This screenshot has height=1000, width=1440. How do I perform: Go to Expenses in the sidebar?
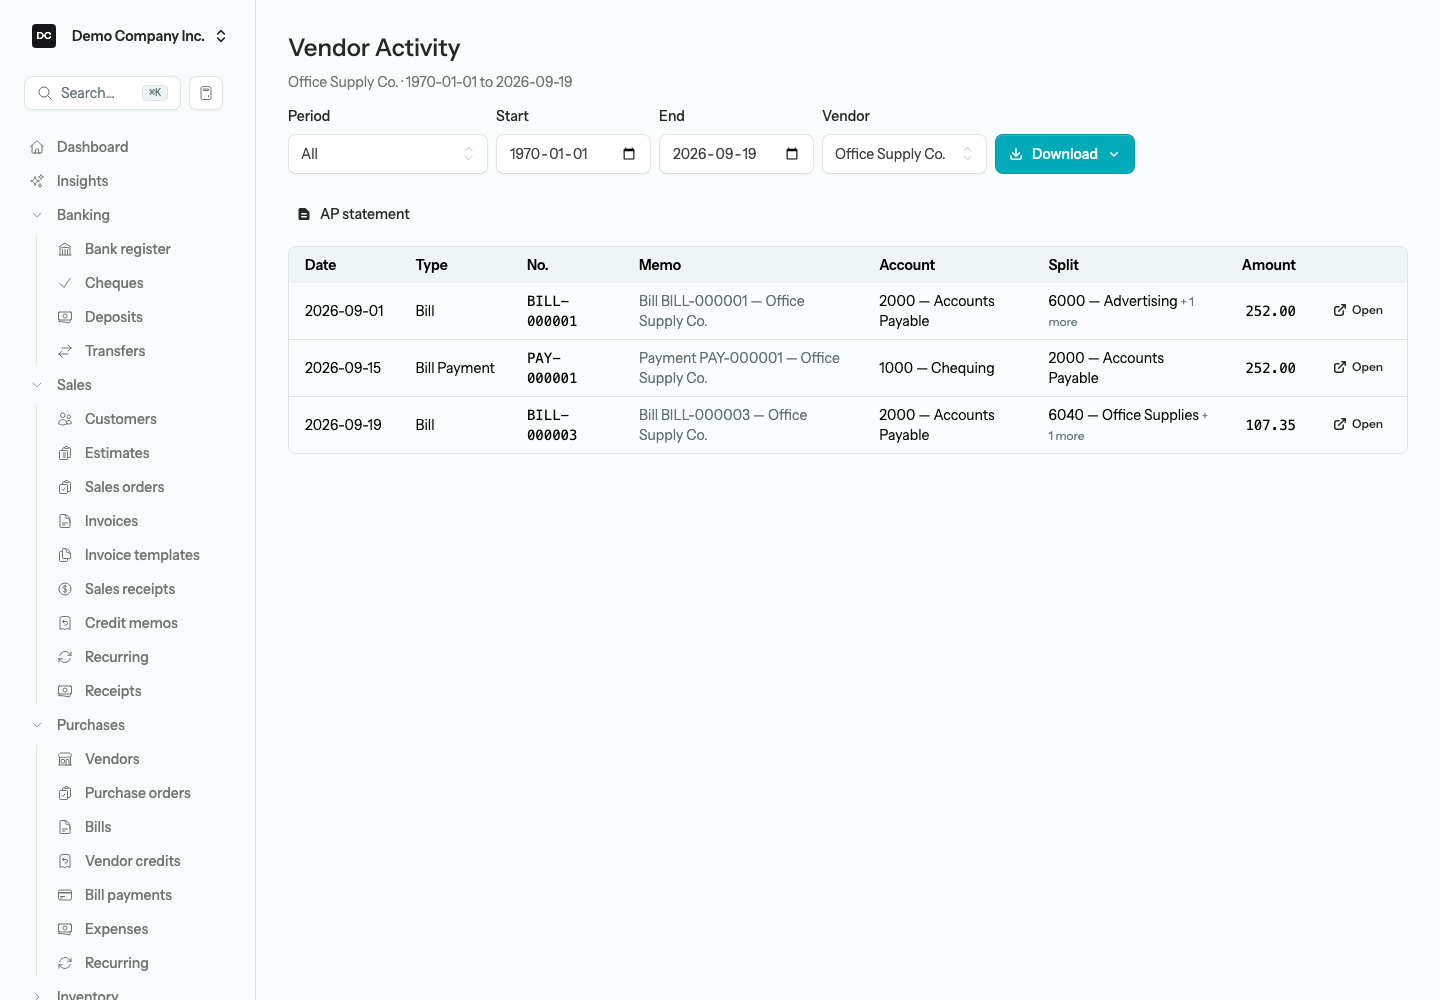pyautogui.click(x=116, y=929)
